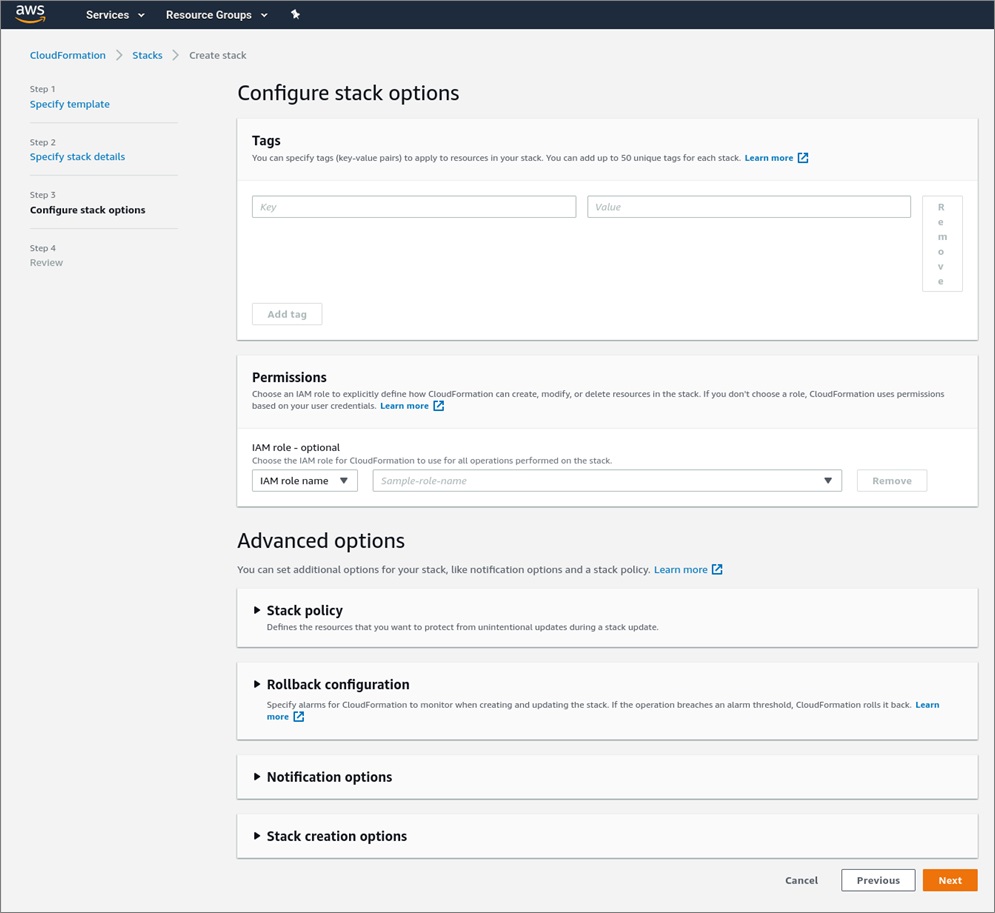The height and width of the screenshot is (913, 995).
Task: Go to CloudFormation breadcrumb link
Action: (x=68, y=55)
